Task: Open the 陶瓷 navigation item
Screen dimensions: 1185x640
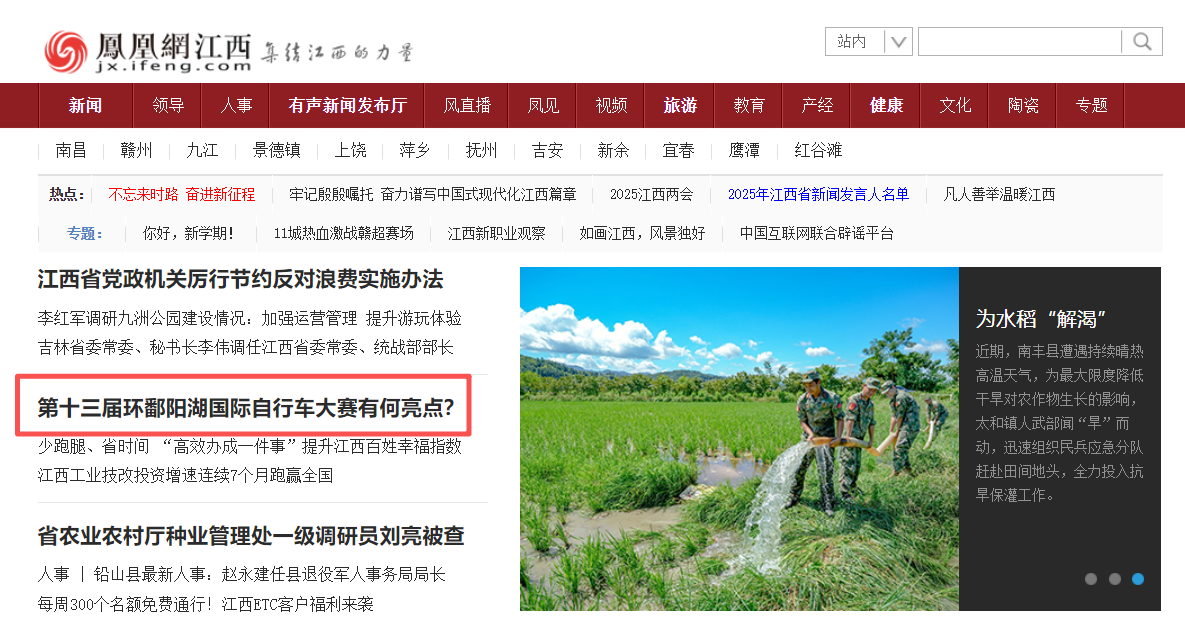Action: click(x=1023, y=105)
